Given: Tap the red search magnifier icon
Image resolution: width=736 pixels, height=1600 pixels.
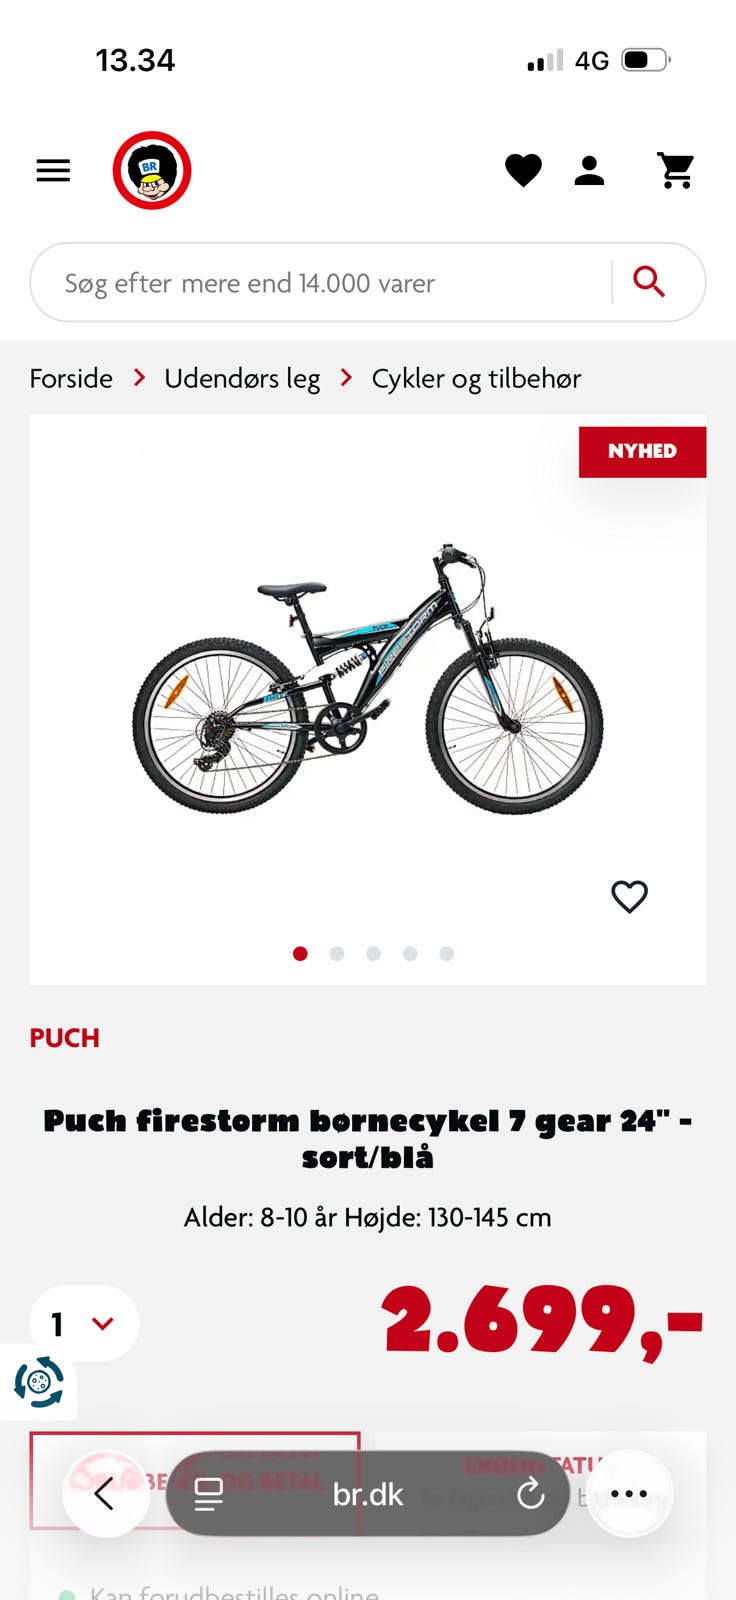Looking at the screenshot, I should [x=649, y=282].
